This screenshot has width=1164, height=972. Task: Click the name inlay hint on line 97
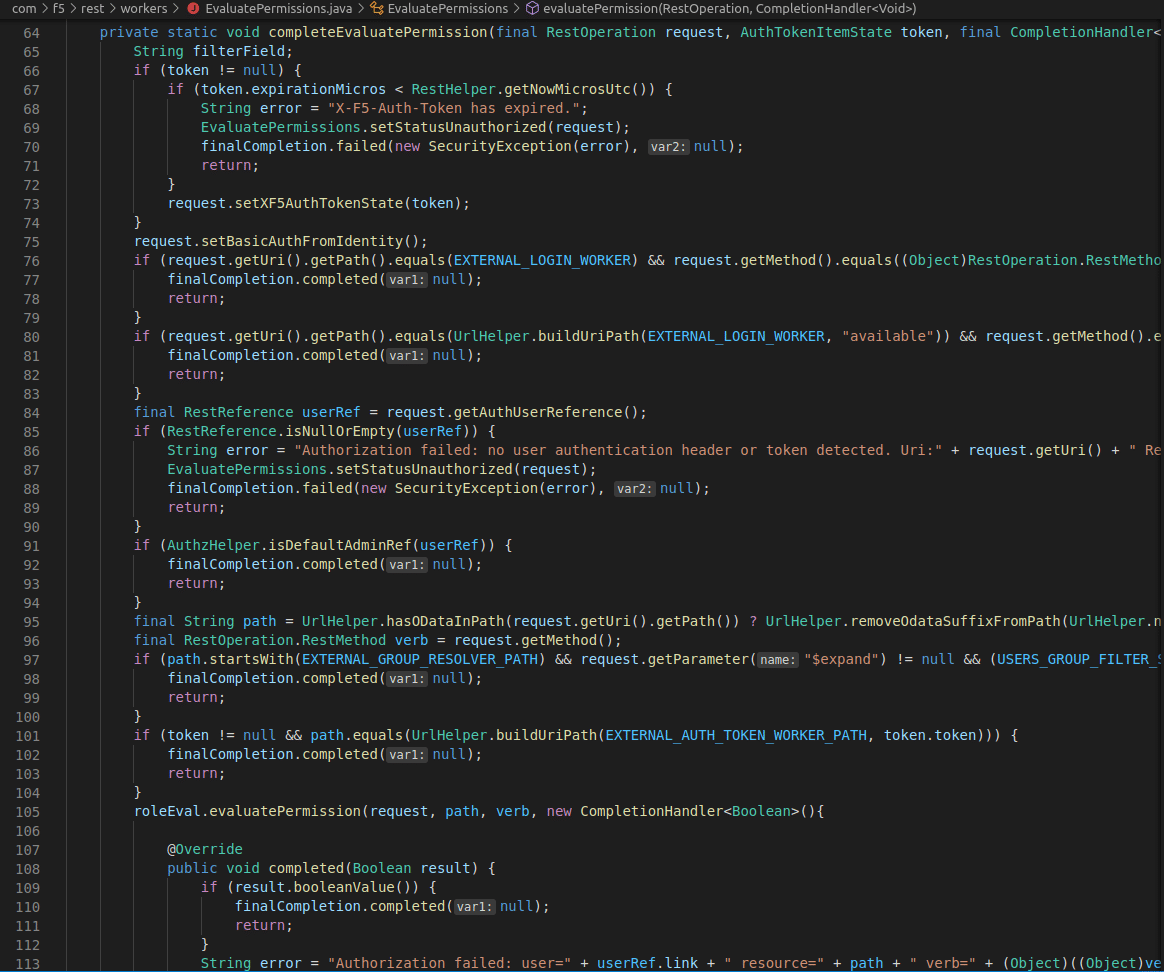click(777, 659)
